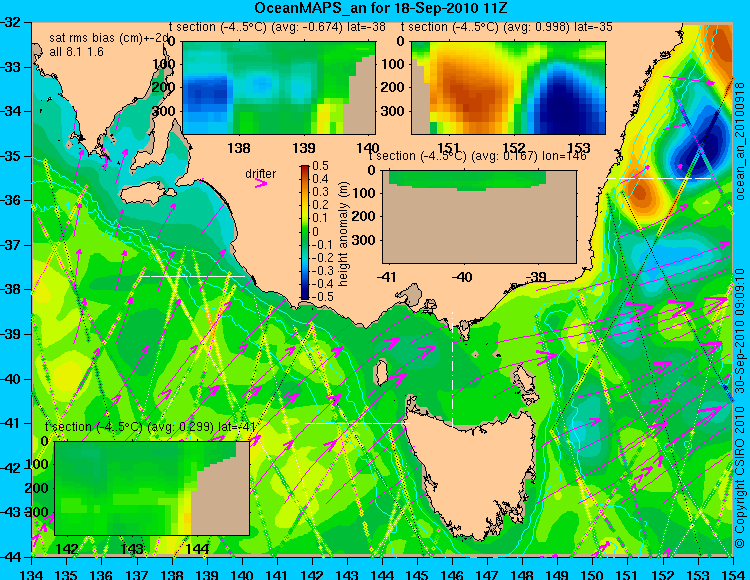Click the "t section (avg: 0.299) lat=-41" caption
Screen dimensions: 750x580
click(x=150, y=427)
